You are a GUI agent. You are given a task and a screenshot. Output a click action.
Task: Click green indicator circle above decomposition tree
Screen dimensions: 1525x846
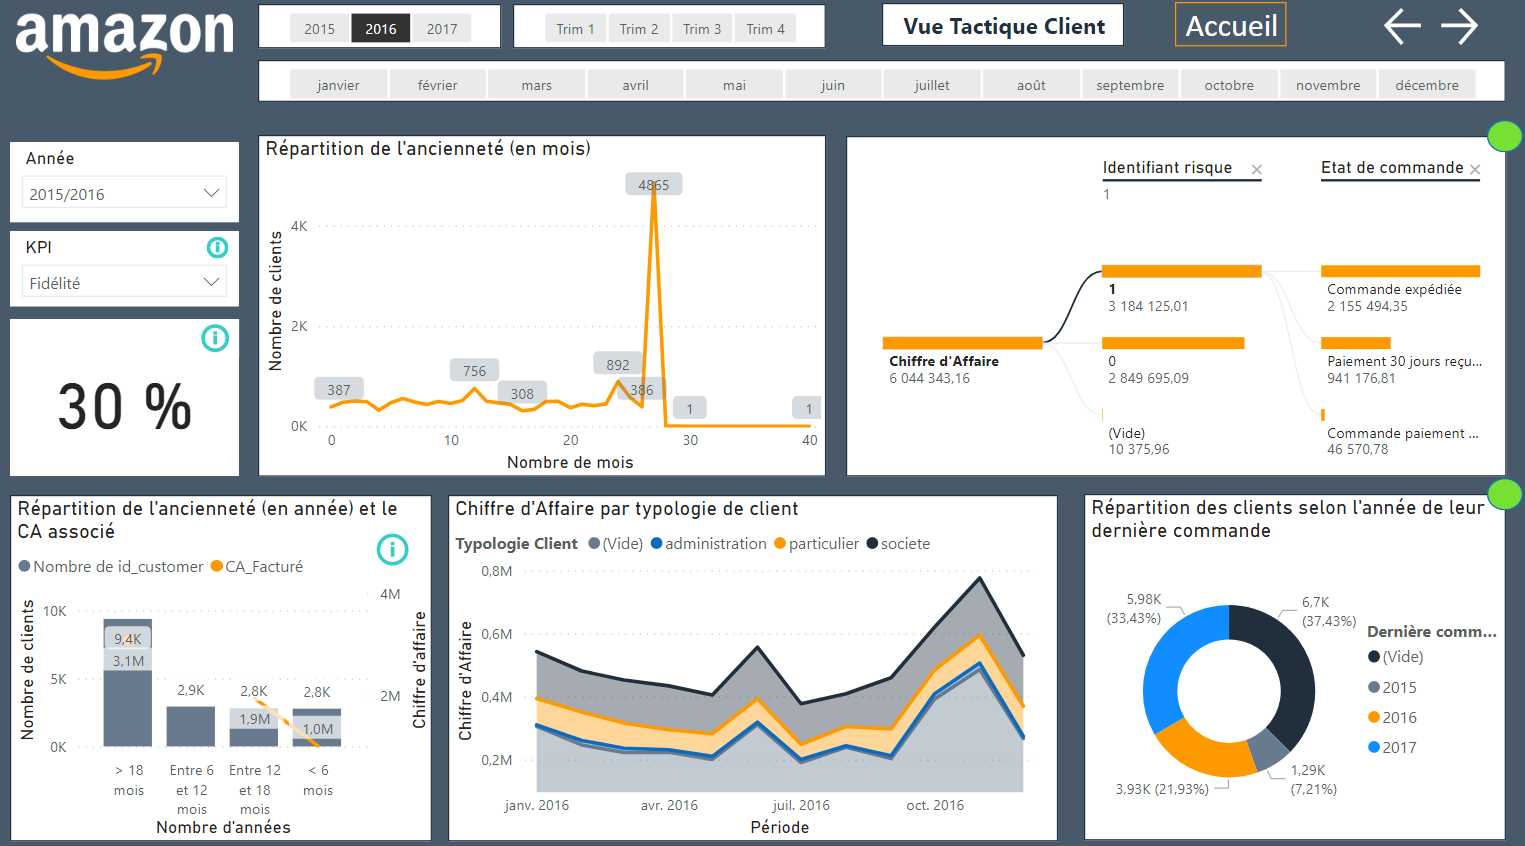(1505, 136)
